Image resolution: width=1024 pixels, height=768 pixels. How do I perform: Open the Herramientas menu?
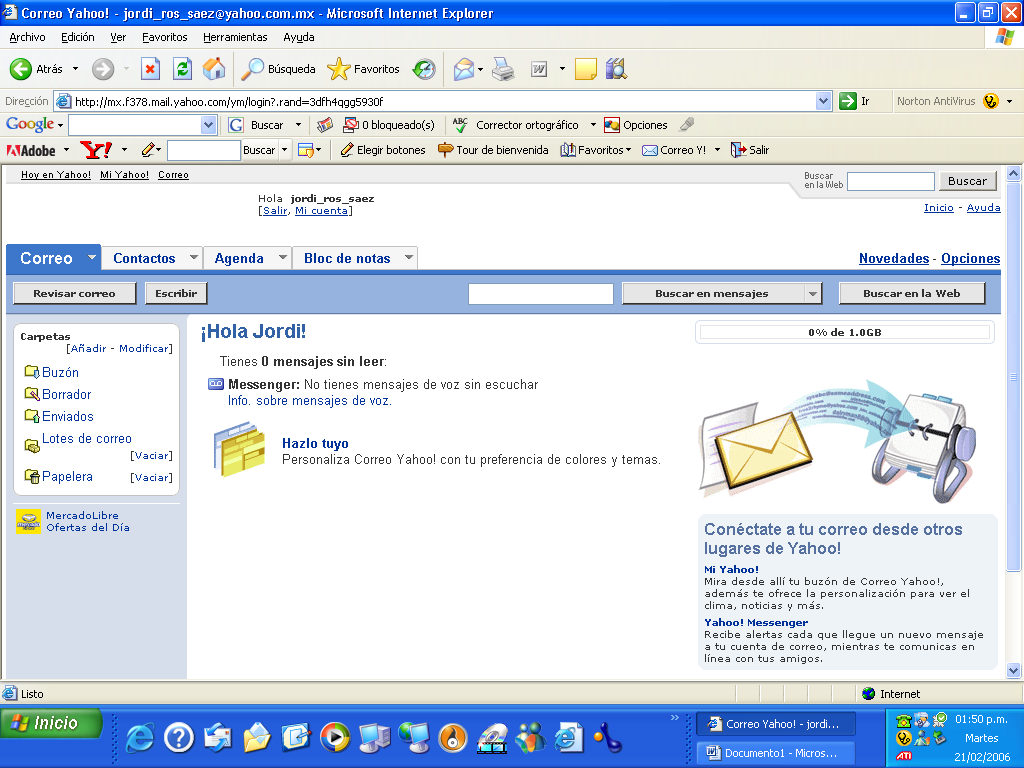pos(235,37)
